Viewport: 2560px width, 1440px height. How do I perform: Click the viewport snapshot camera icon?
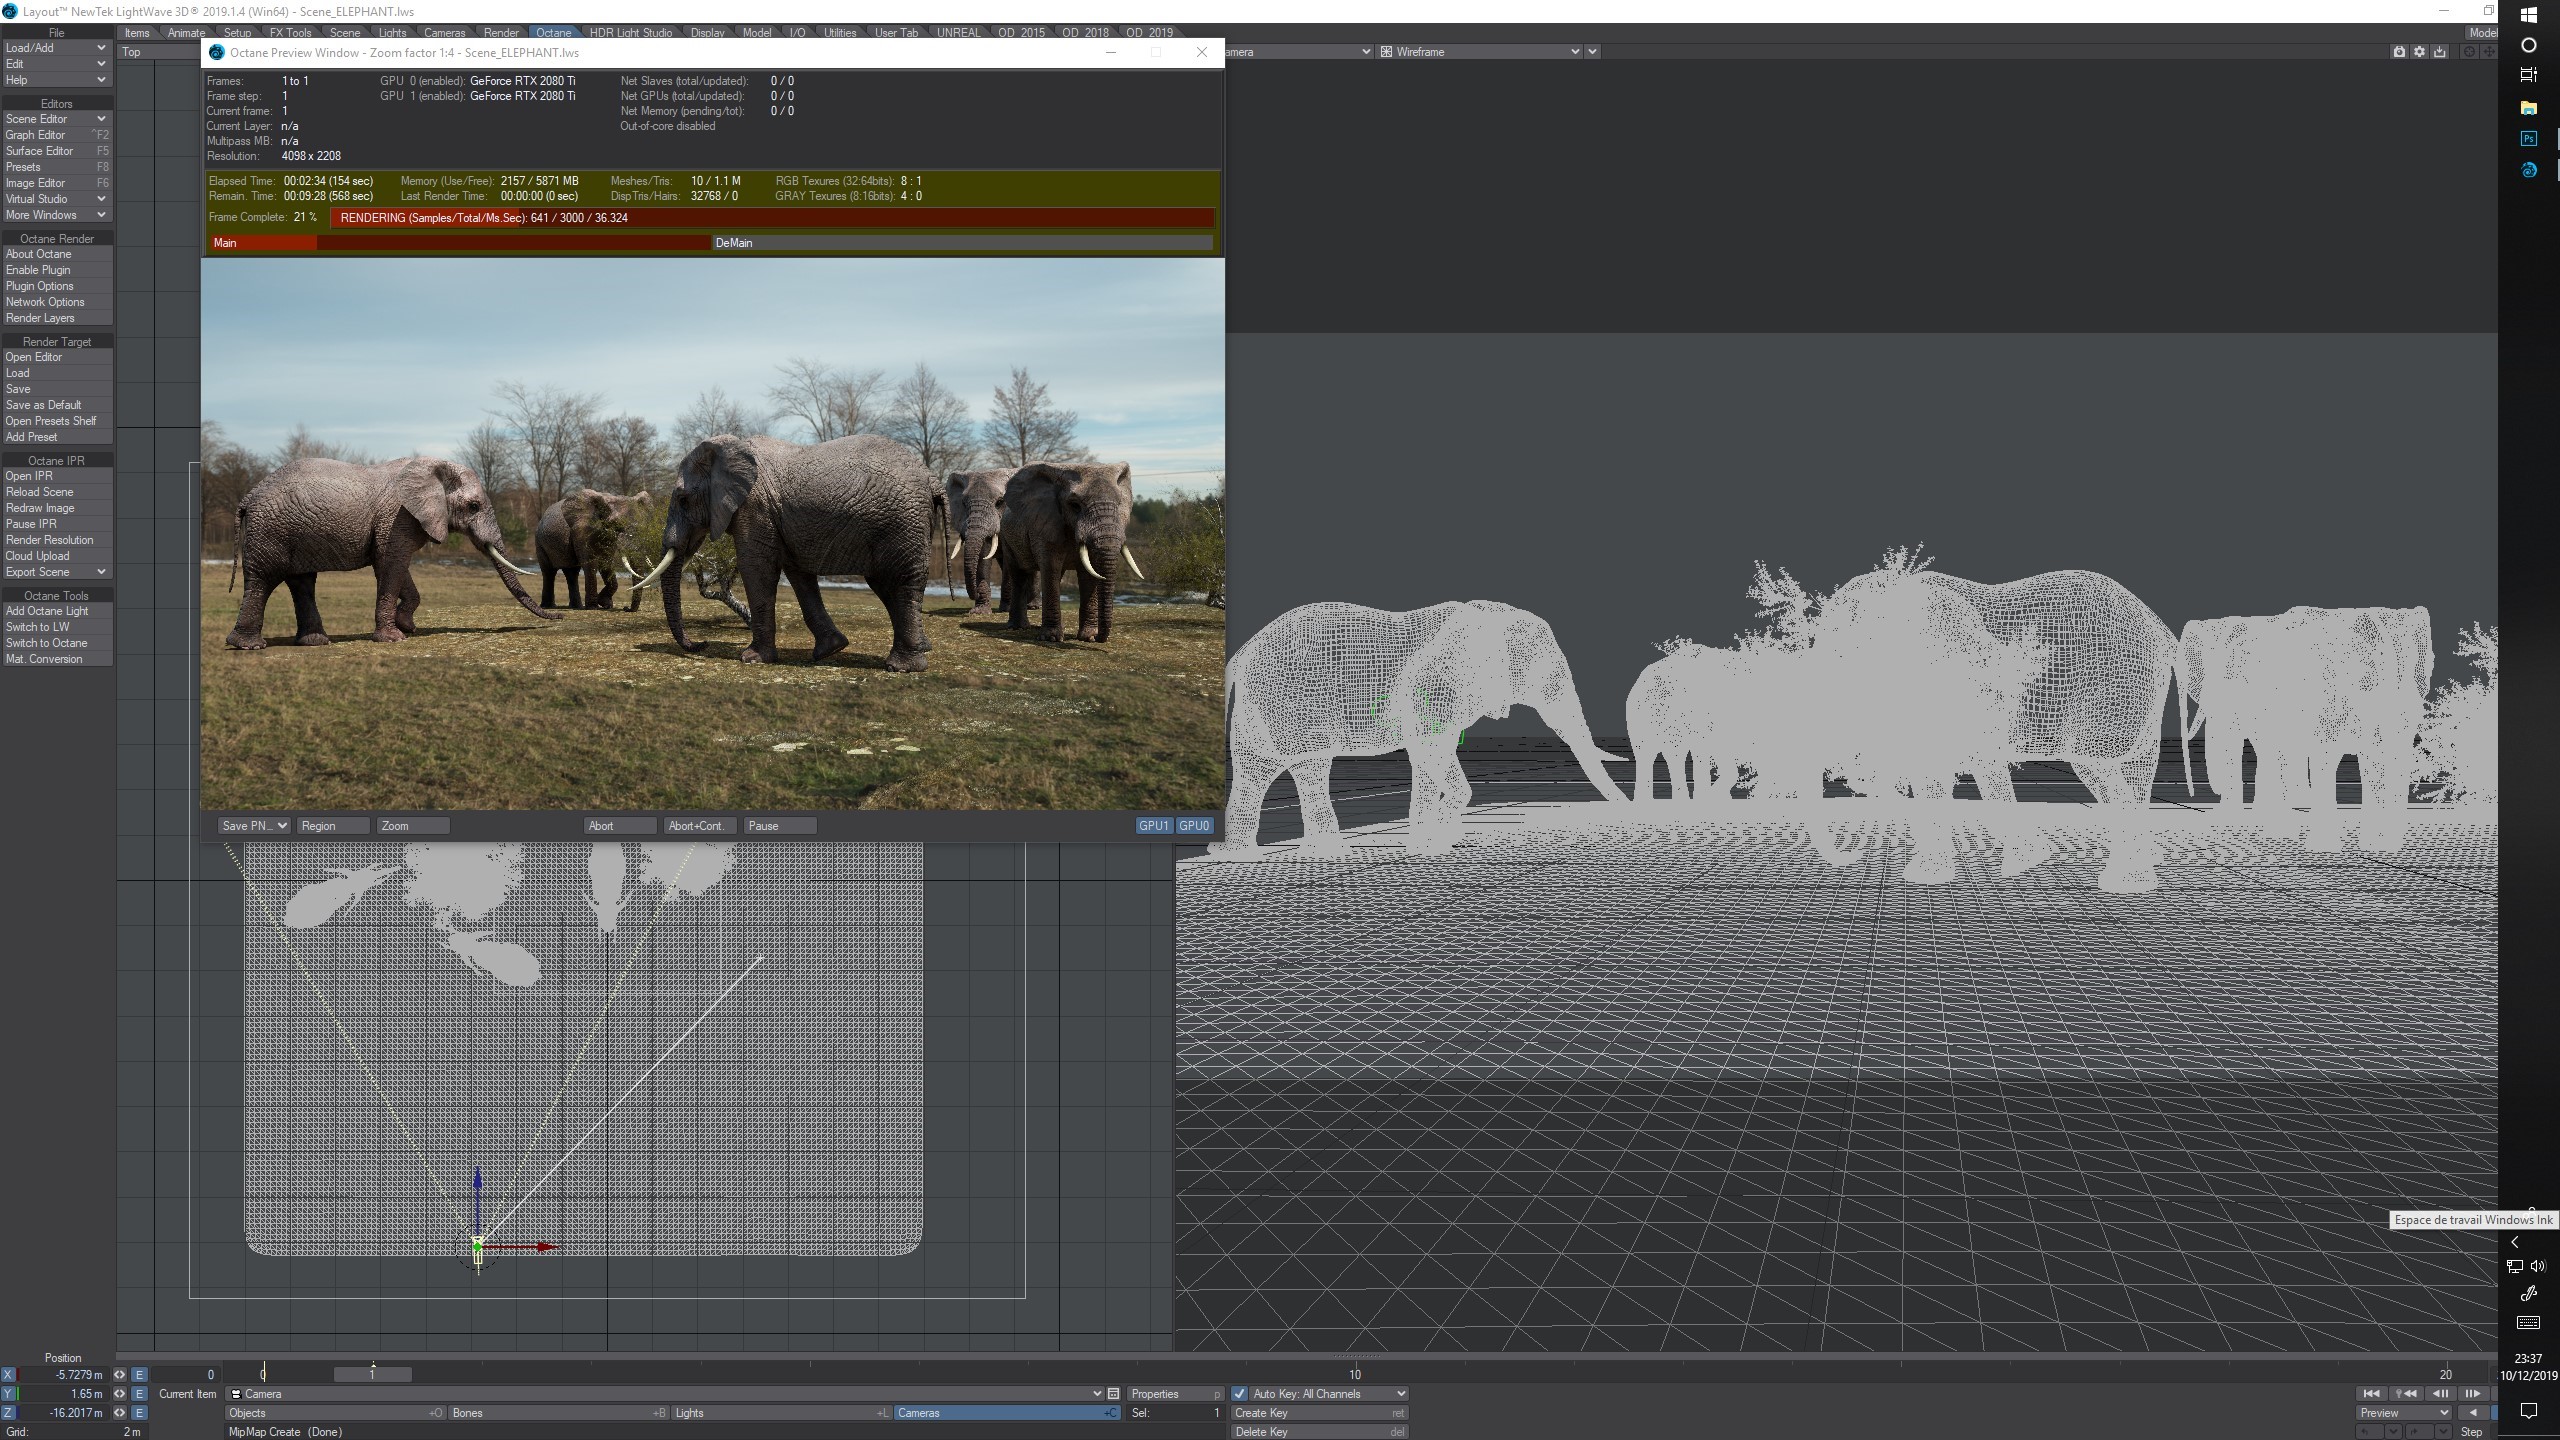click(x=2399, y=52)
